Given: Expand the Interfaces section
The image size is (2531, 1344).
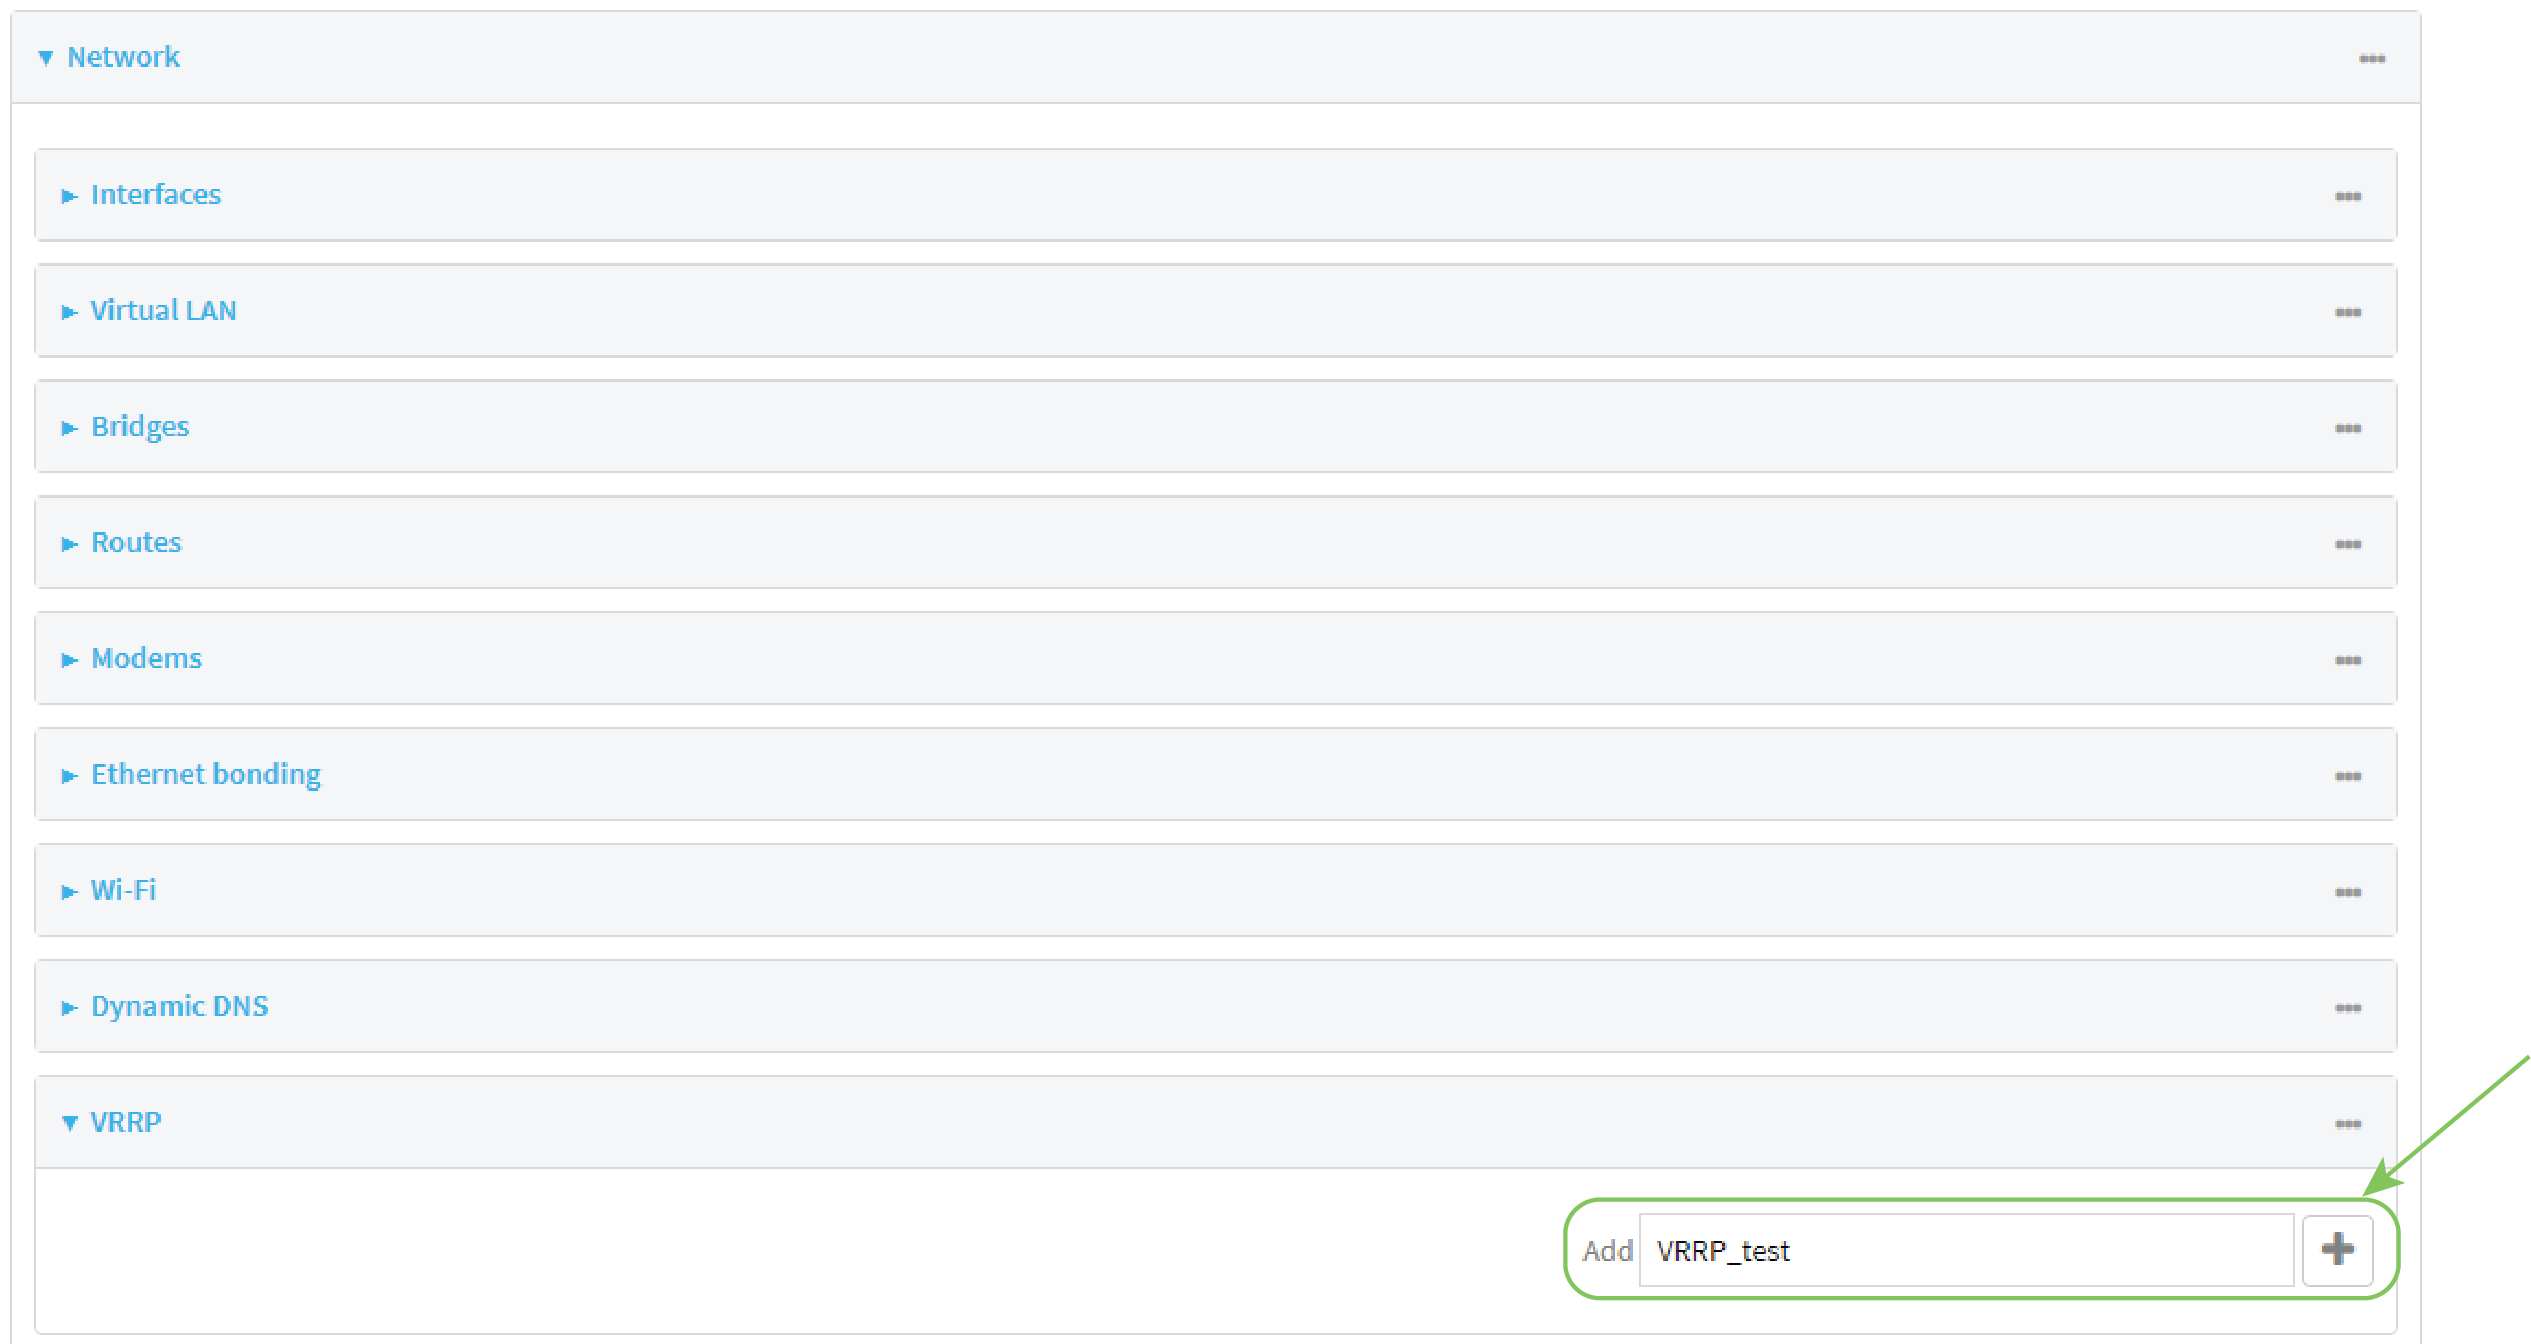Looking at the screenshot, I should point(70,196).
